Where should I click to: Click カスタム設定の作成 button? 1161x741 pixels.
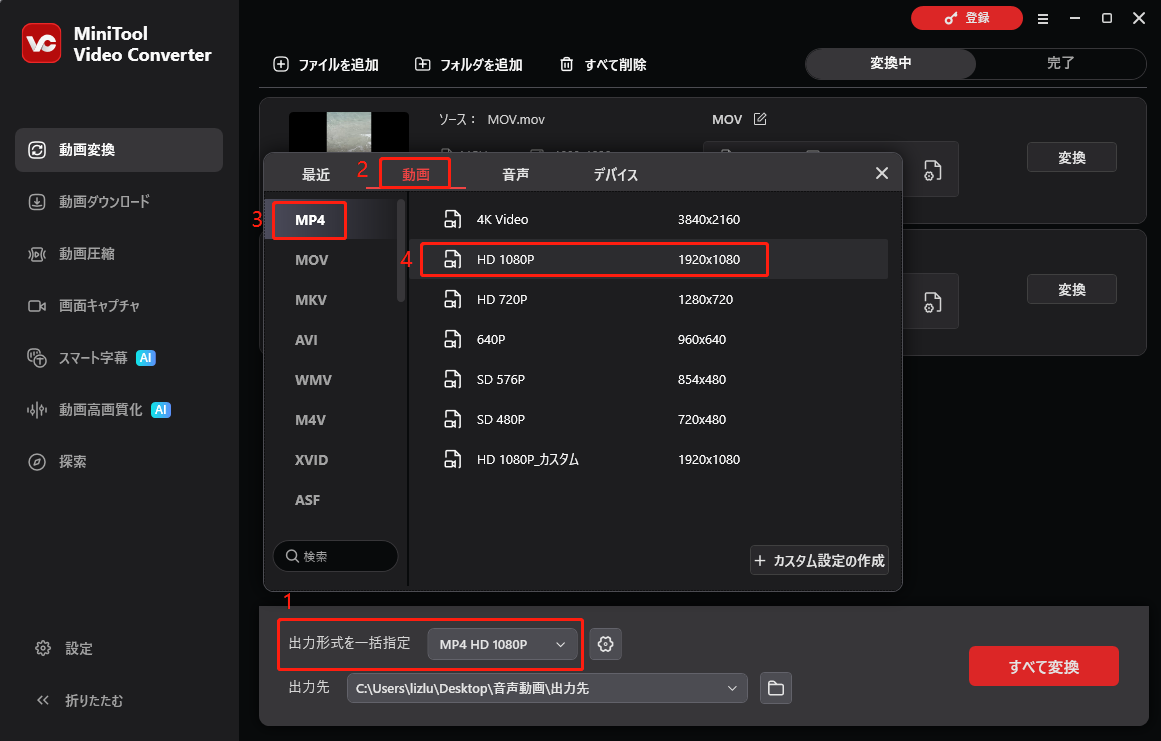pos(819,560)
